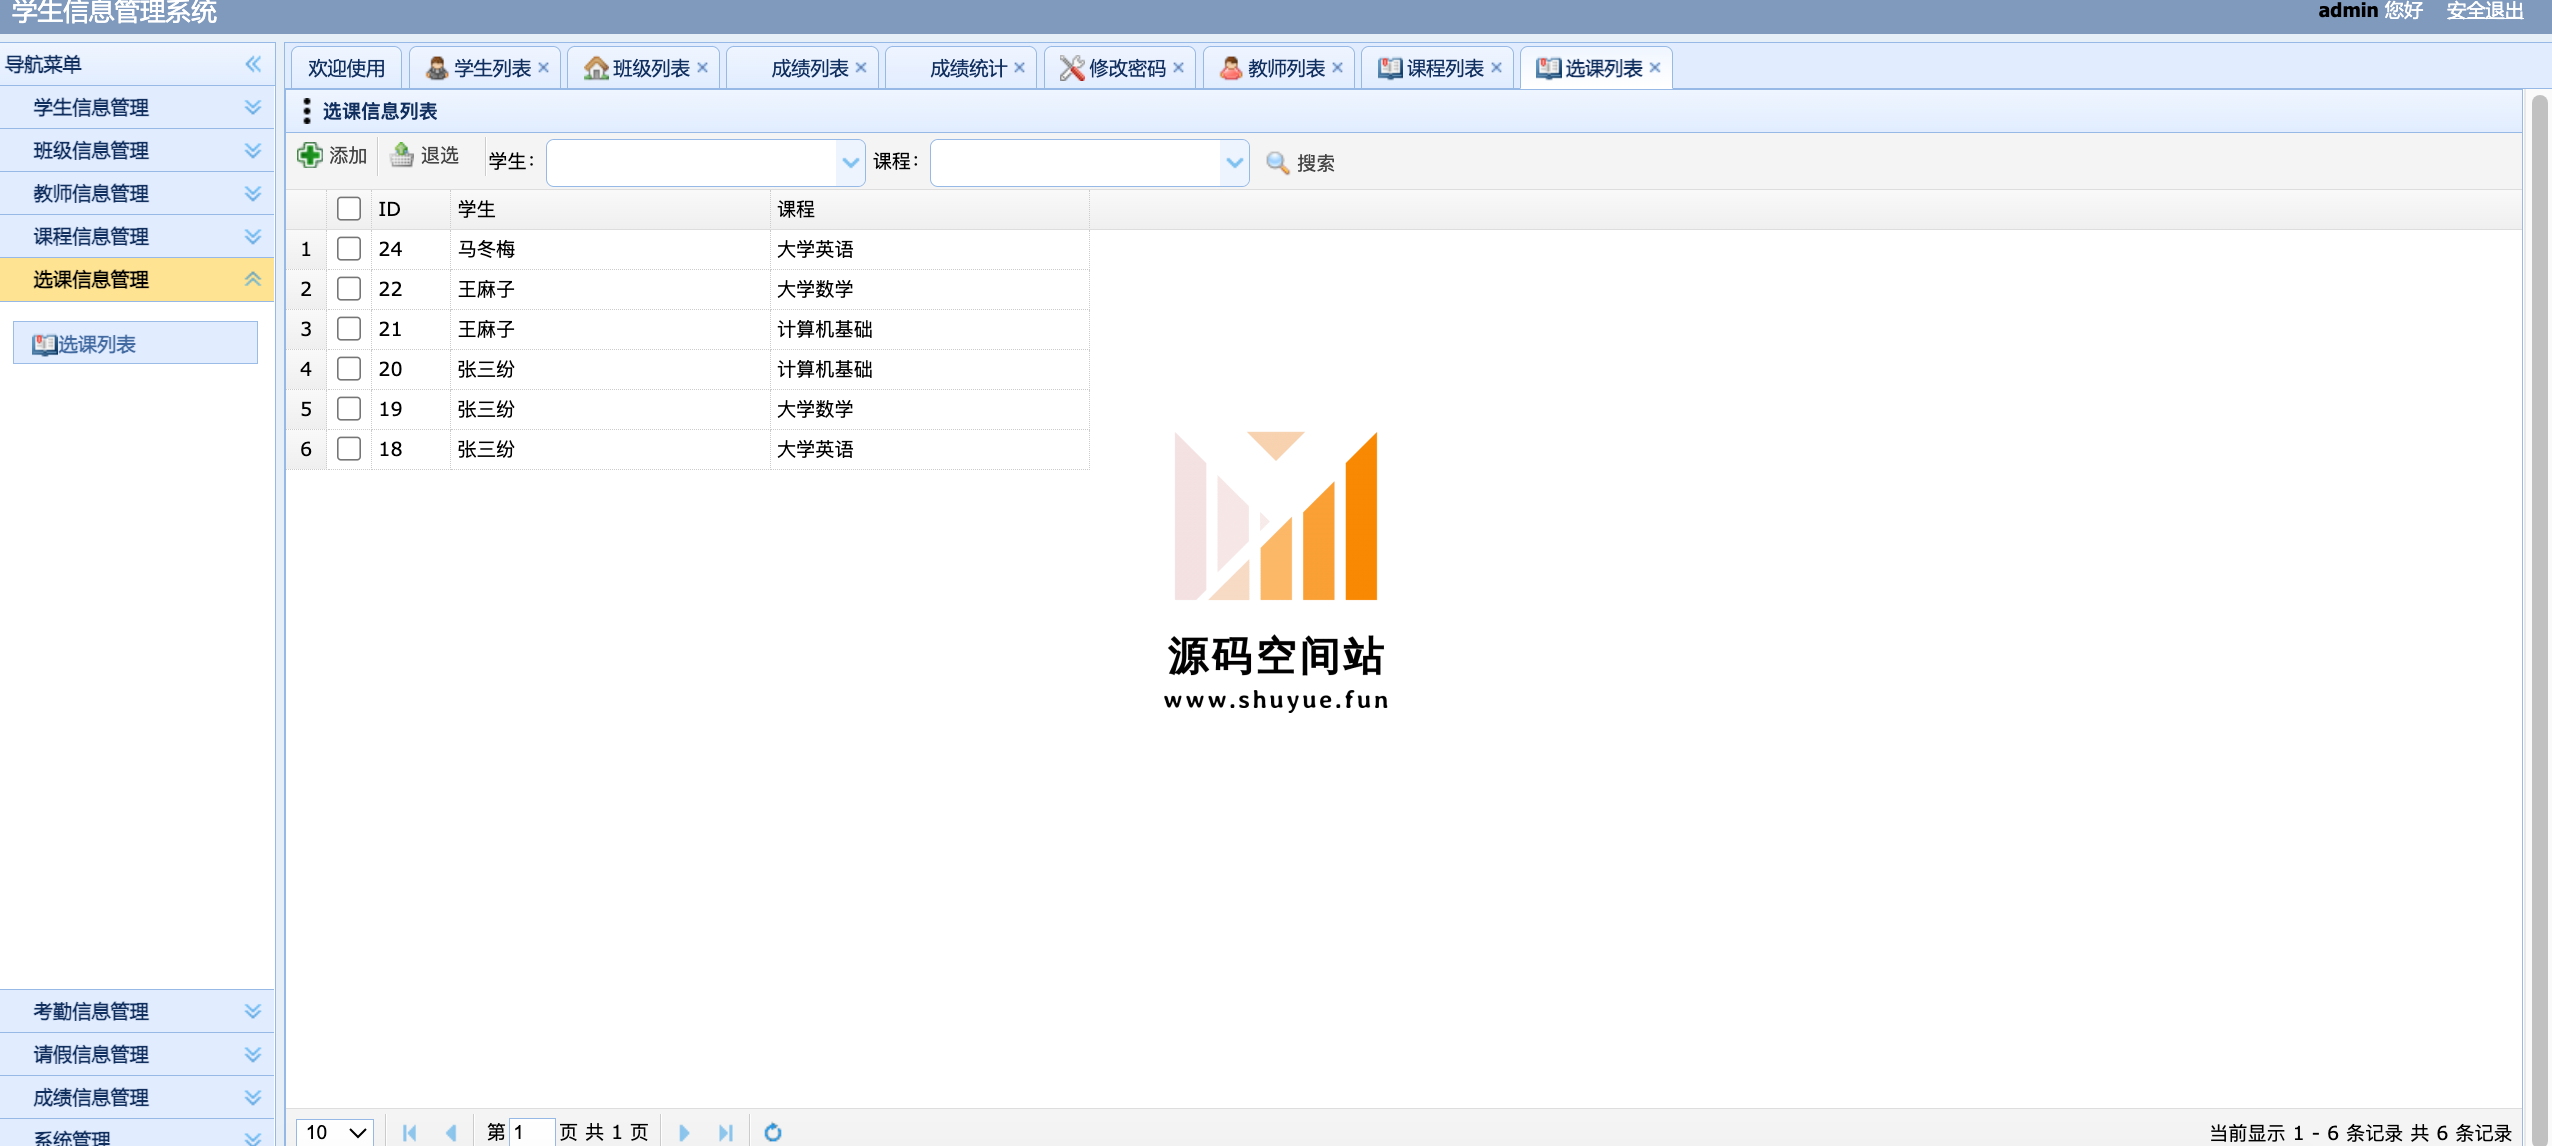This screenshot has height=1146, width=2552.
Task: Click the 课程 filter input field
Action: pos(1076,162)
